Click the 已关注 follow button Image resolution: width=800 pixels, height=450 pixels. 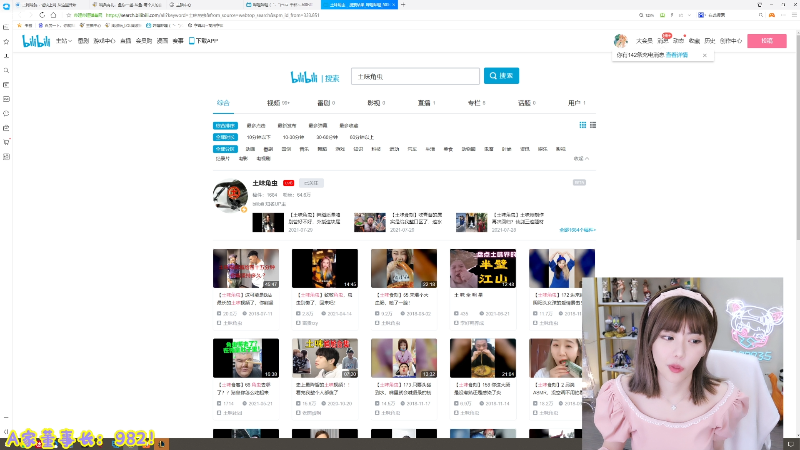(x=311, y=183)
